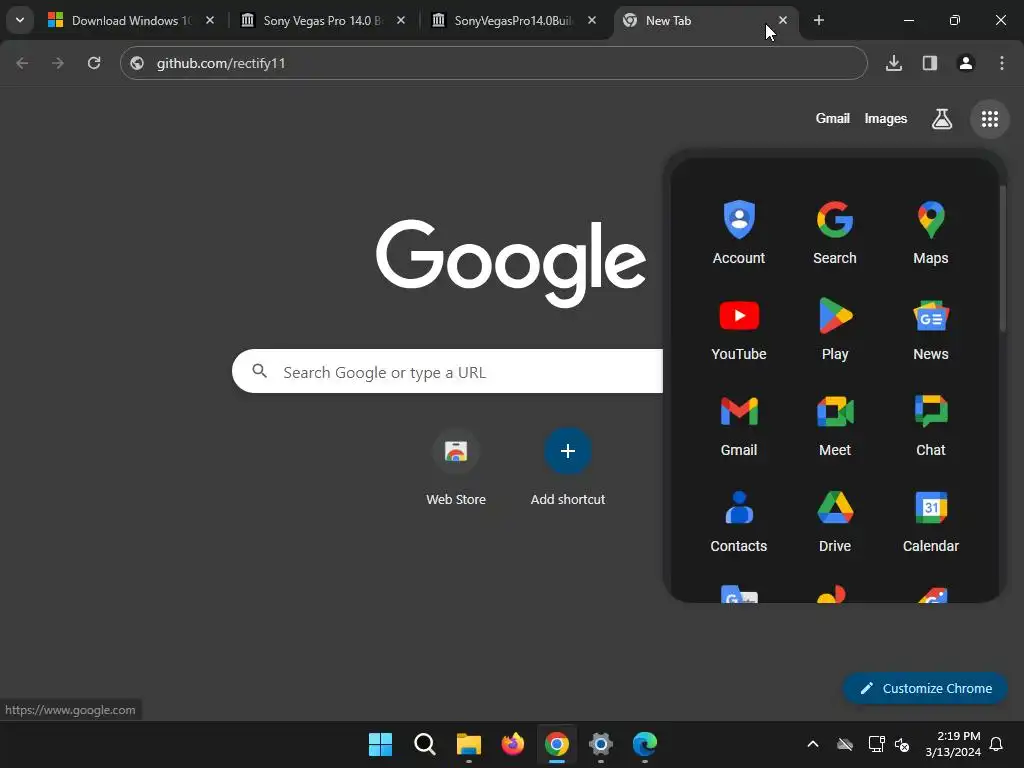This screenshot has height=768, width=1024.
Task: Click the apps panel scrollbar
Action: click(x=1002, y=259)
